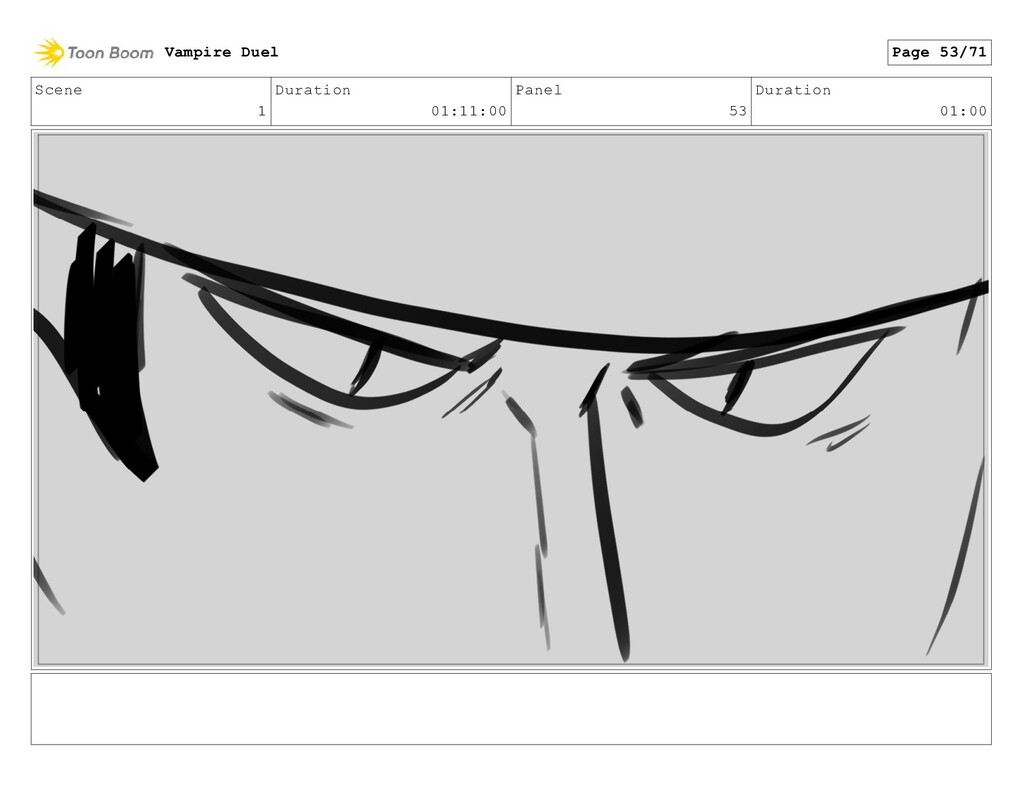Click the panel duration value '01:00'
Viewport: 1024px width, 791px height.
[963, 111]
